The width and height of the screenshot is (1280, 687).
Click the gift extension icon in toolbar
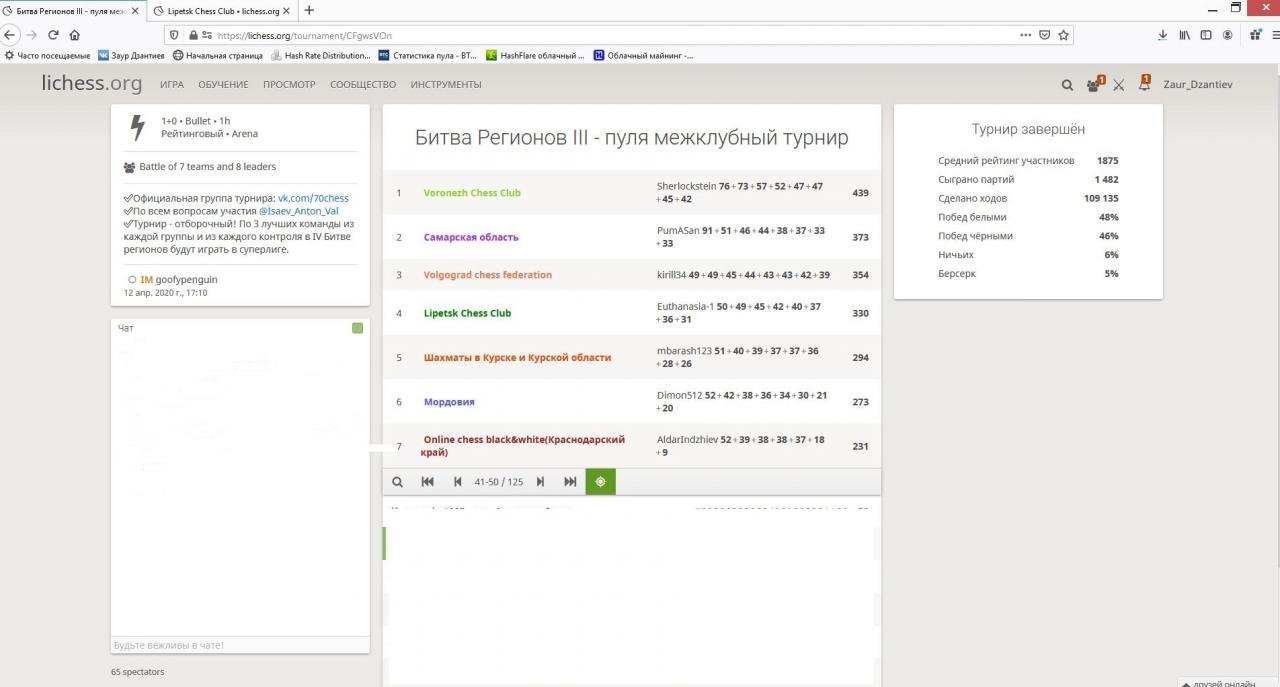click(1256, 35)
